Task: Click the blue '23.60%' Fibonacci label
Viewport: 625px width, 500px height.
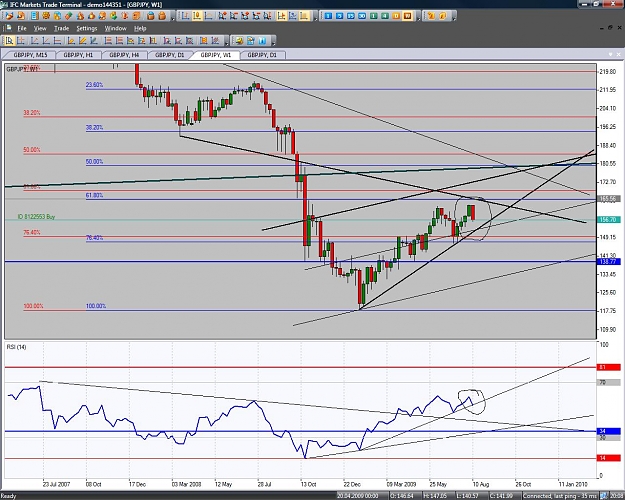Action: coord(94,85)
